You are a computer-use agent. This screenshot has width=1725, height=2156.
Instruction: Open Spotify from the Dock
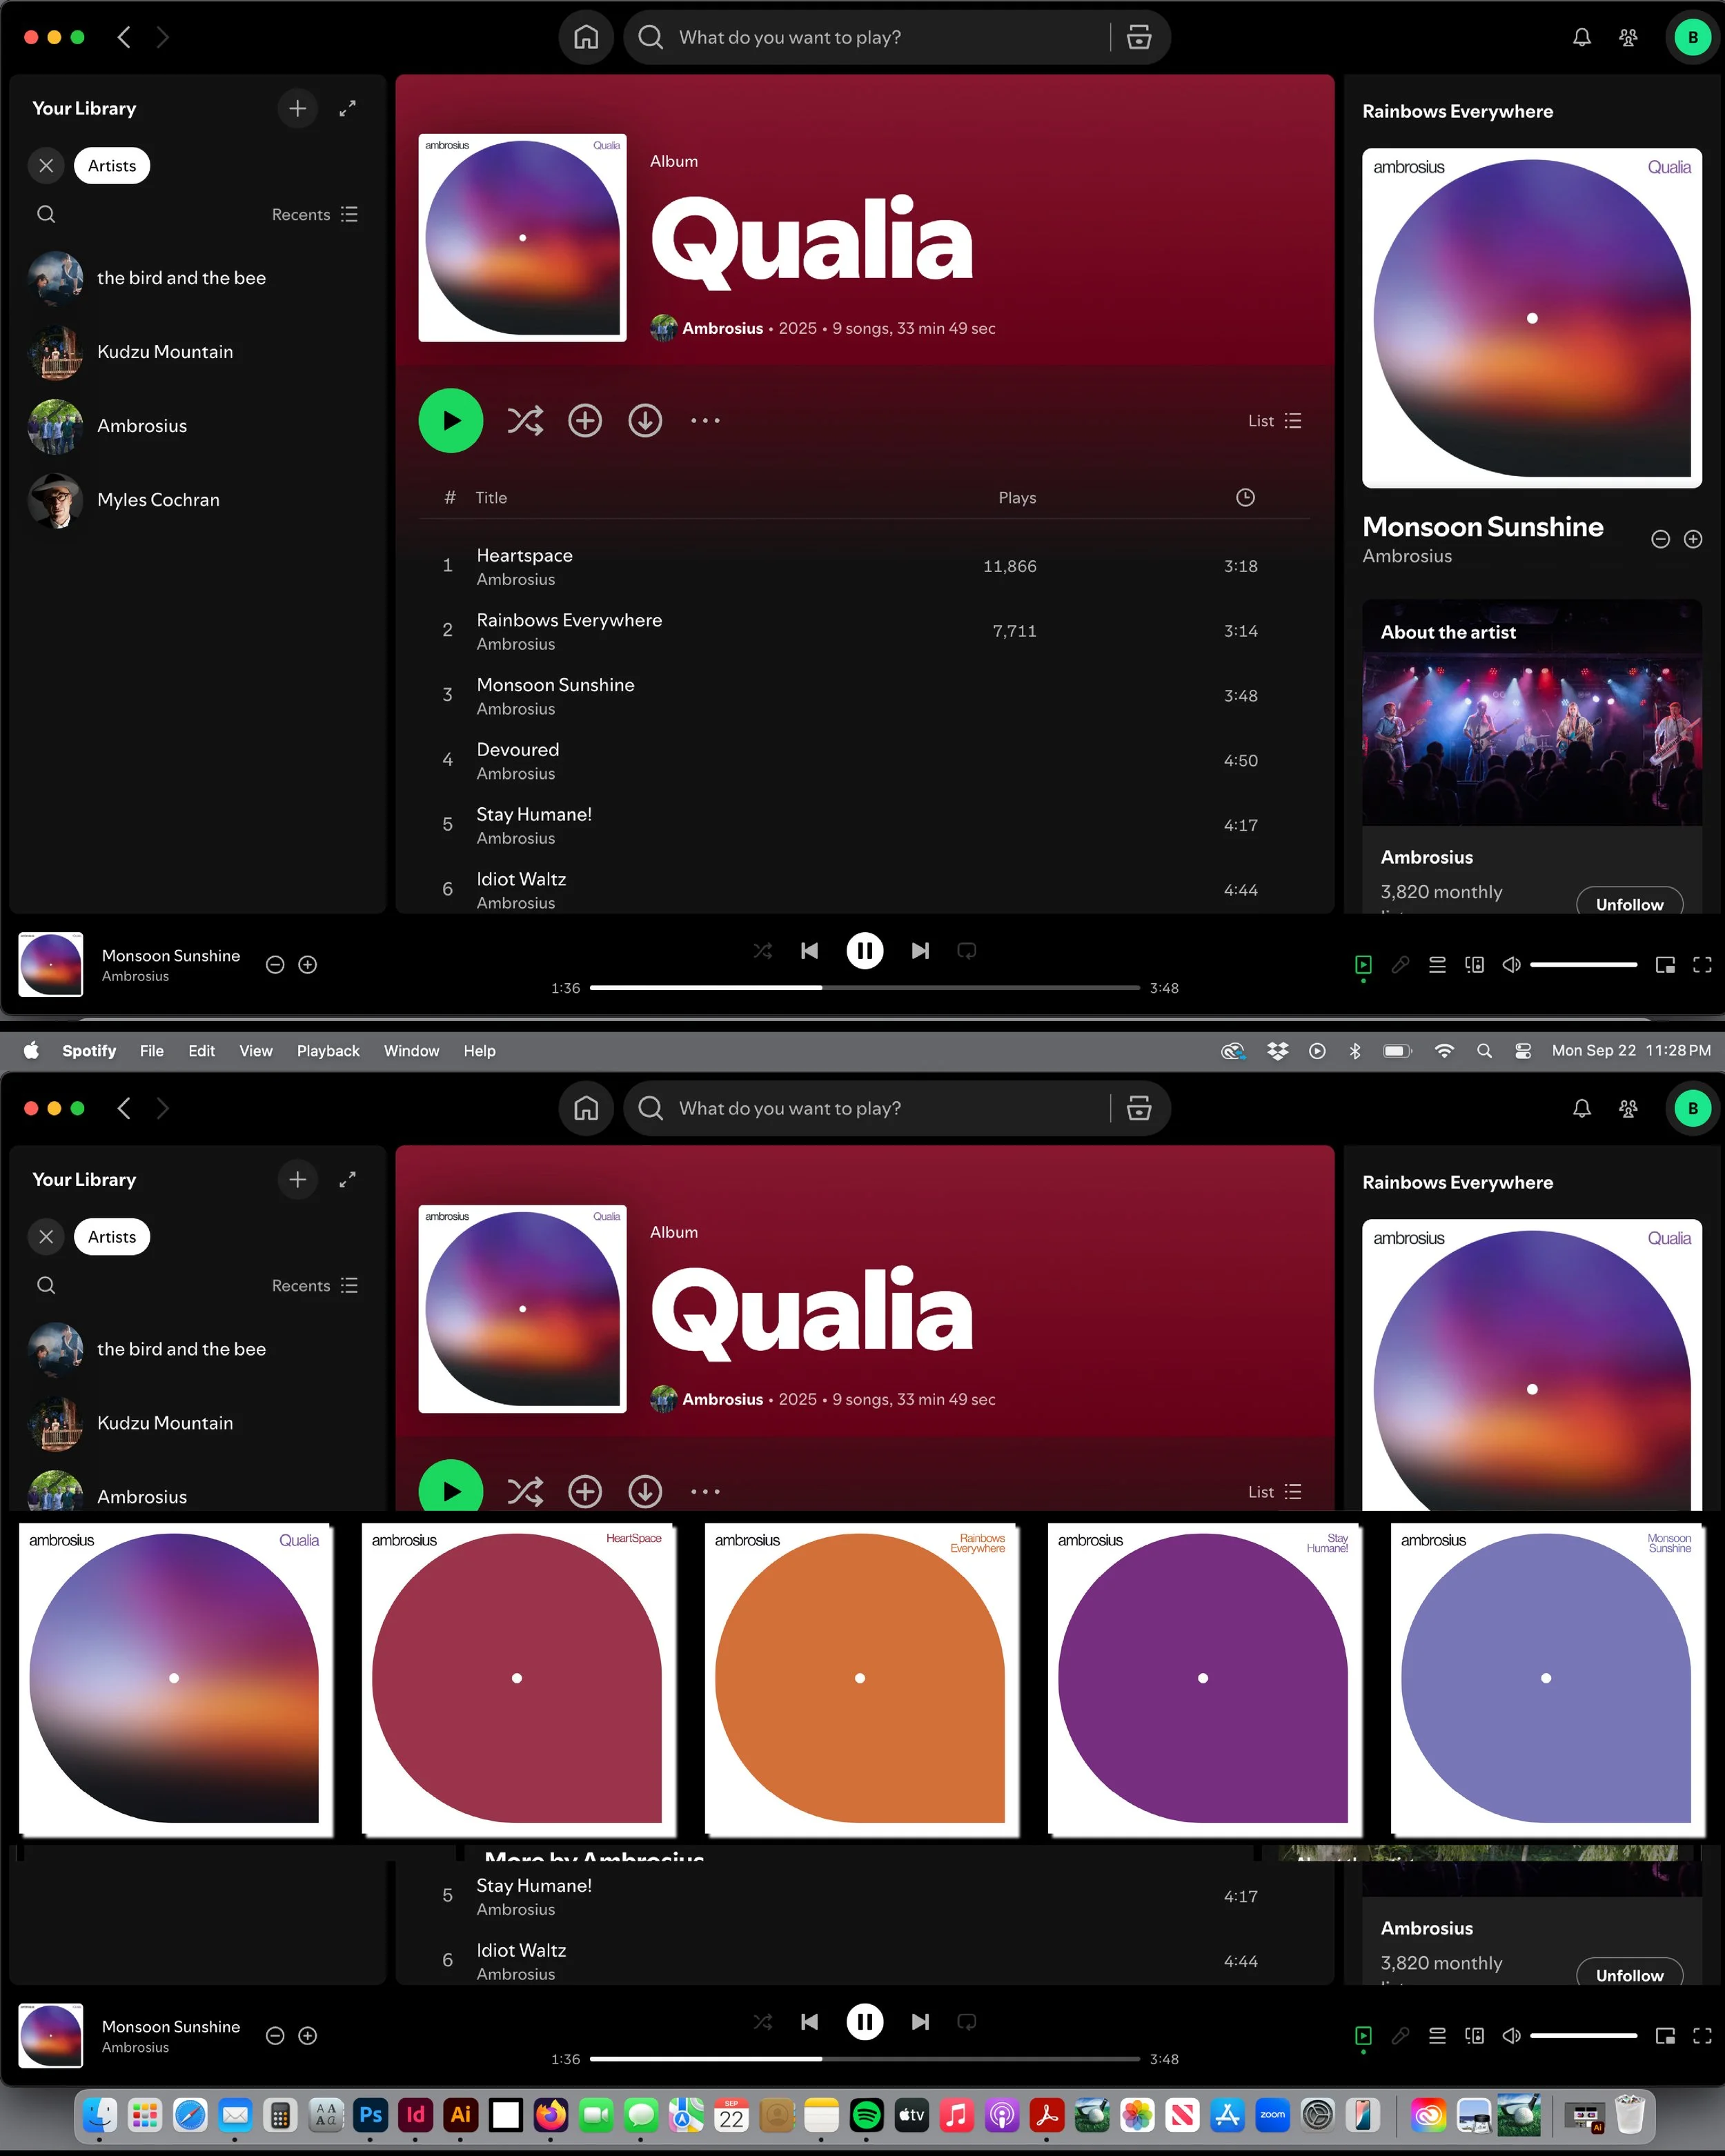(x=866, y=2115)
